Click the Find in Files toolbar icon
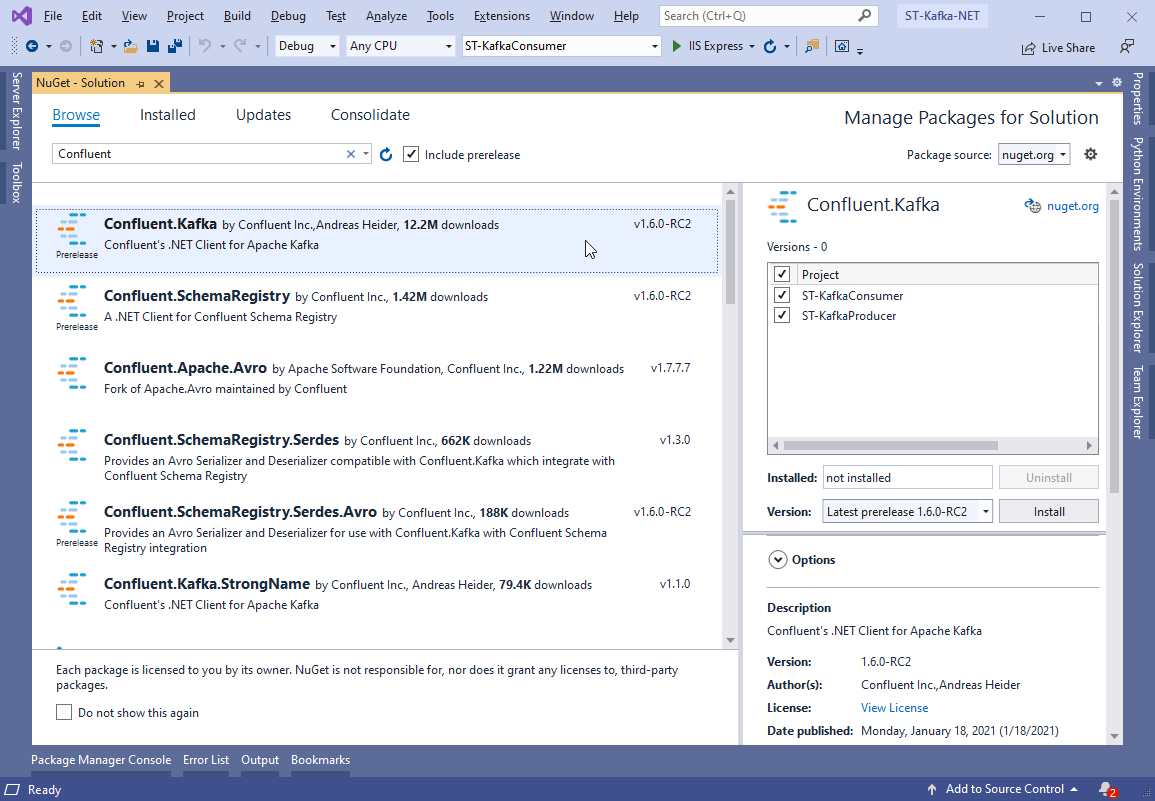The image size is (1155, 801). point(812,46)
